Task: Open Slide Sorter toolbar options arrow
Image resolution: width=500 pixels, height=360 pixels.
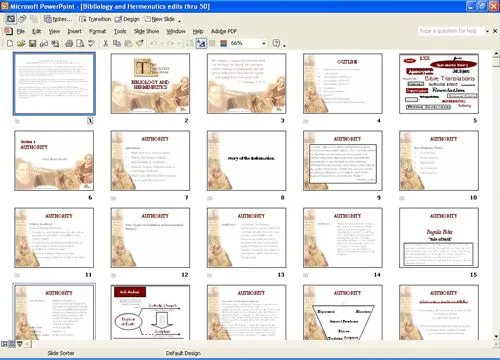Action: click(x=180, y=21)
